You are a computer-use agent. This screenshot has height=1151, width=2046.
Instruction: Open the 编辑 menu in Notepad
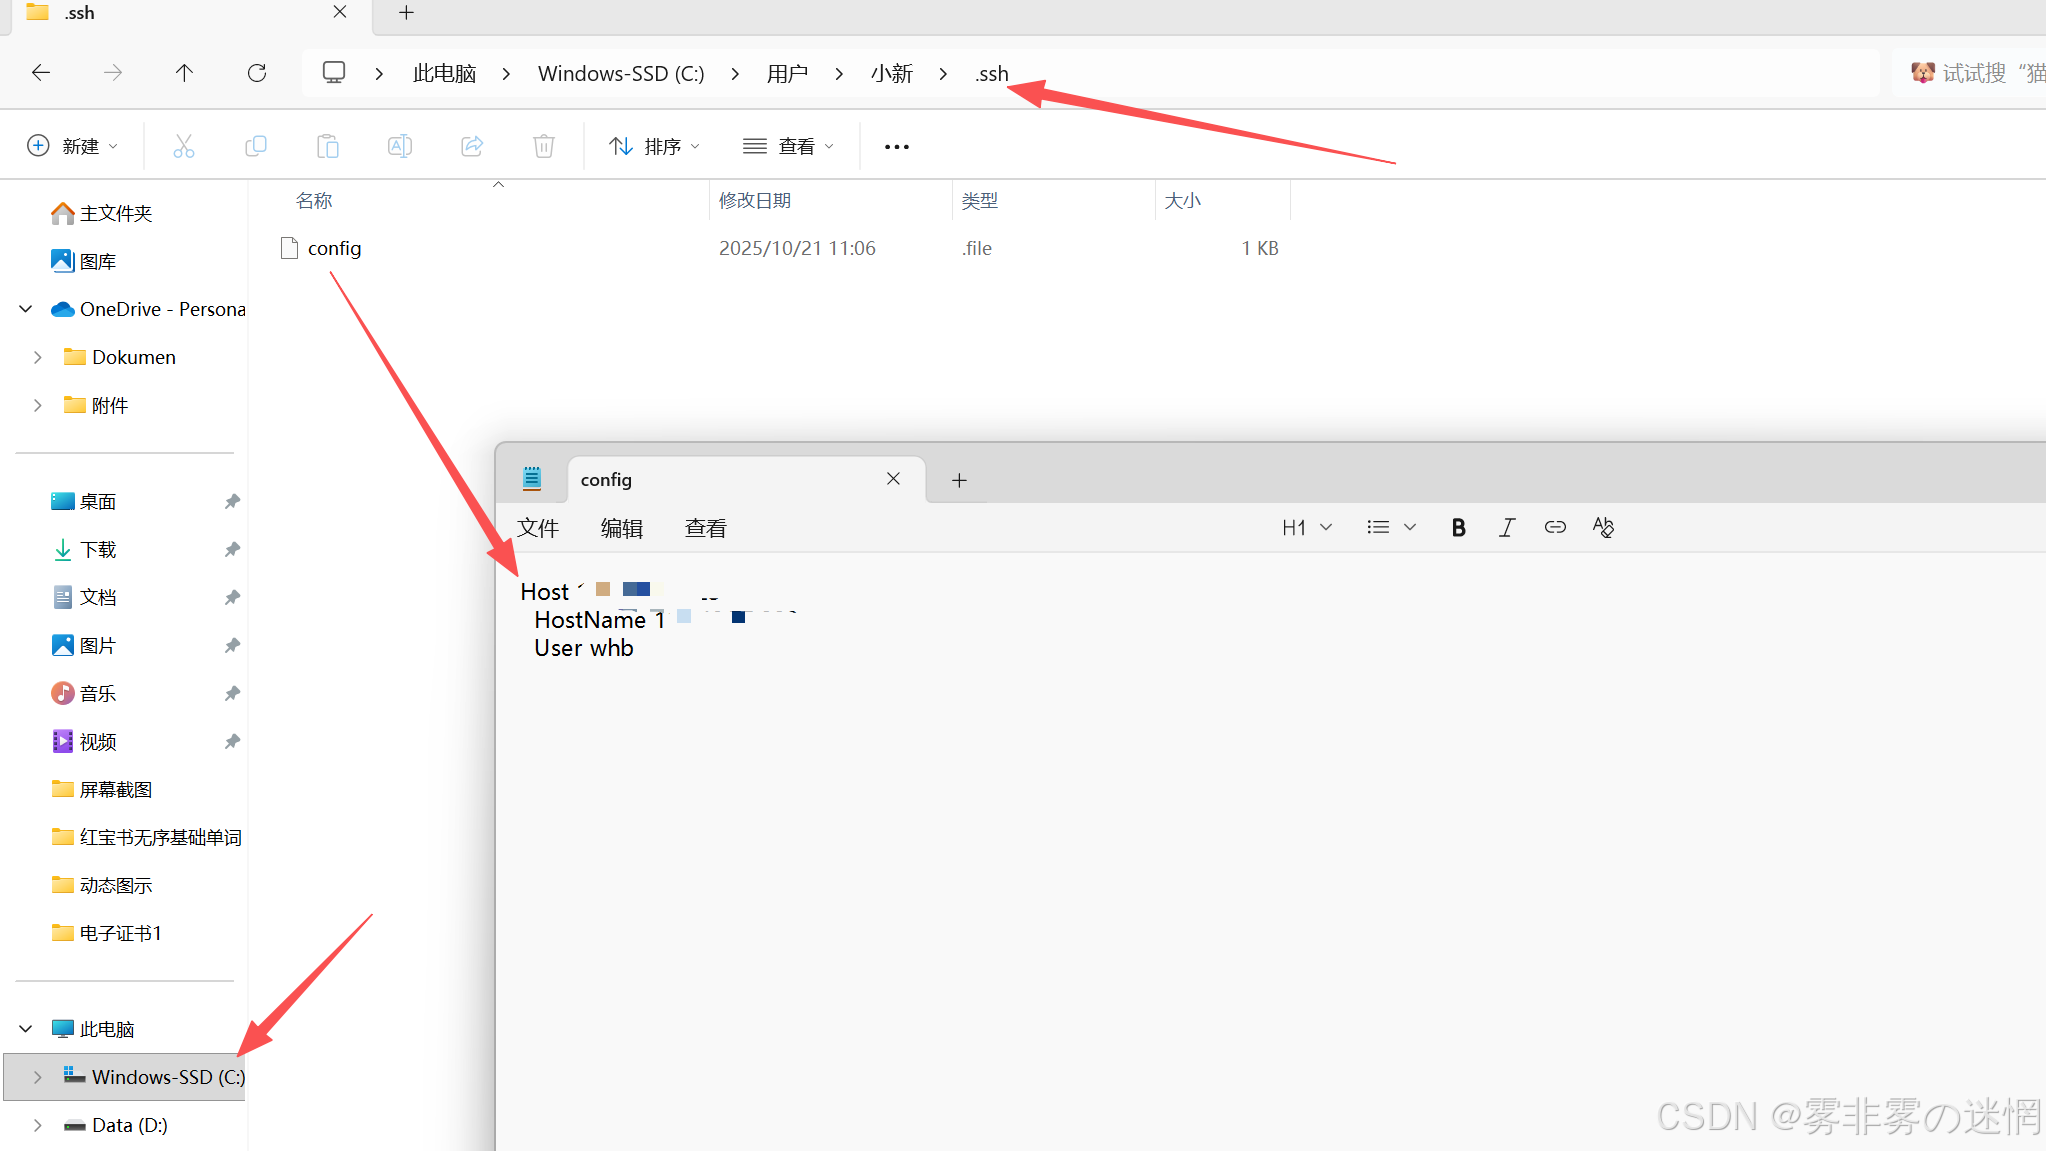tap(621, 528)
